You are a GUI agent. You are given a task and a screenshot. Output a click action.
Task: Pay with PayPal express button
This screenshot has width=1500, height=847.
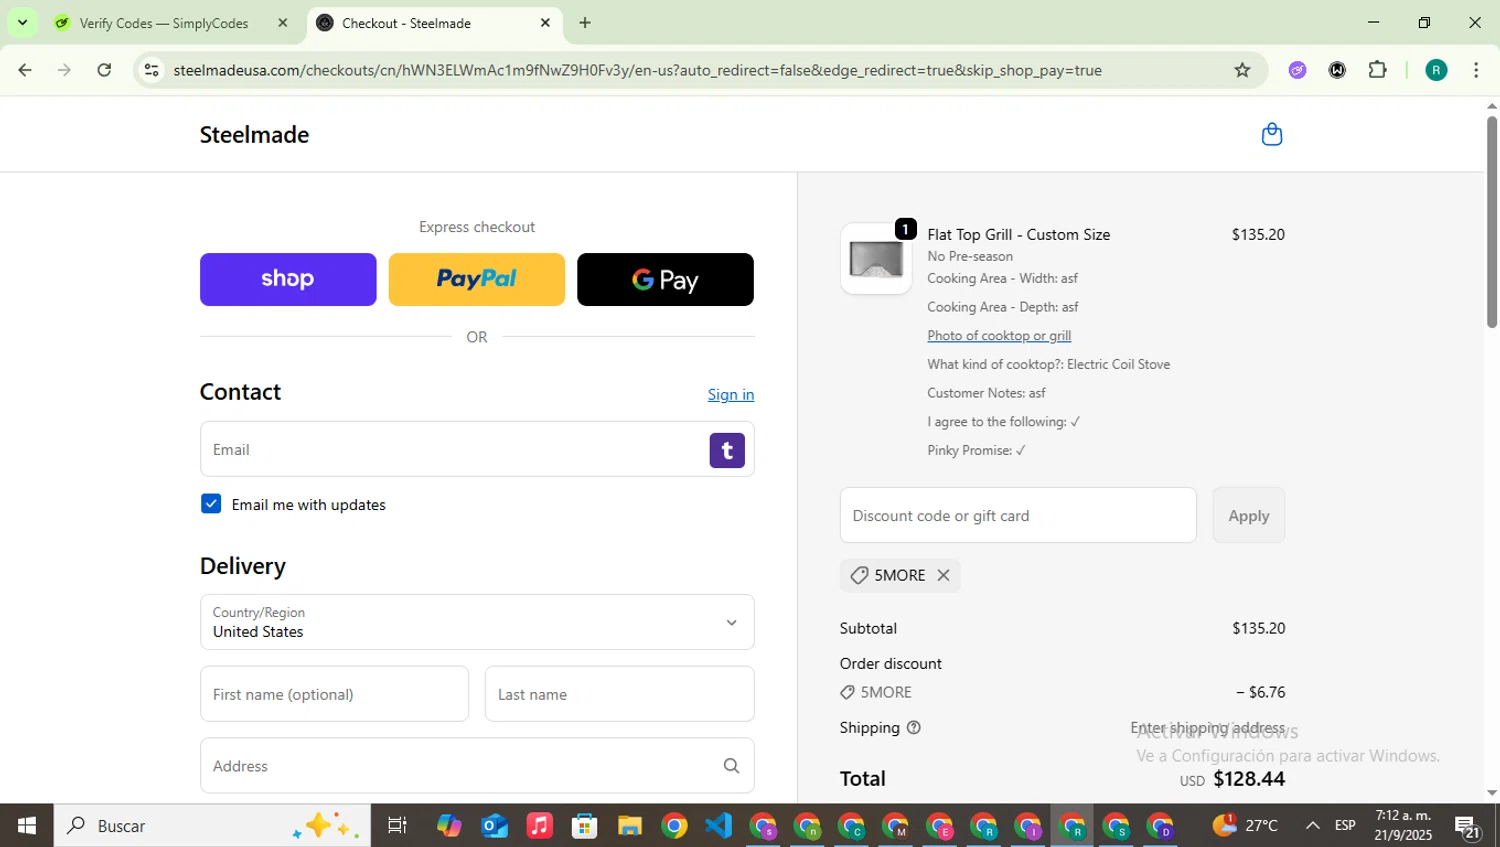click(476, 279)
